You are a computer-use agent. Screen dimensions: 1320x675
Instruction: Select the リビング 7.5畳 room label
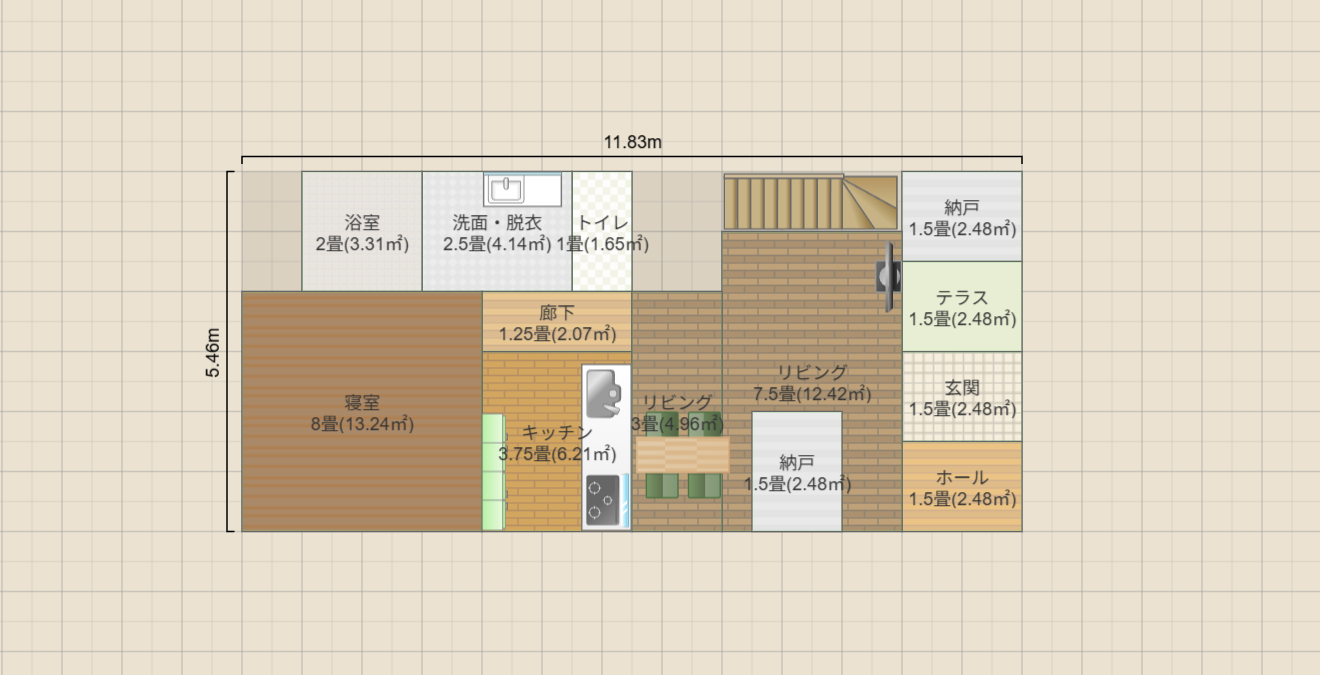tap(812, 382)
